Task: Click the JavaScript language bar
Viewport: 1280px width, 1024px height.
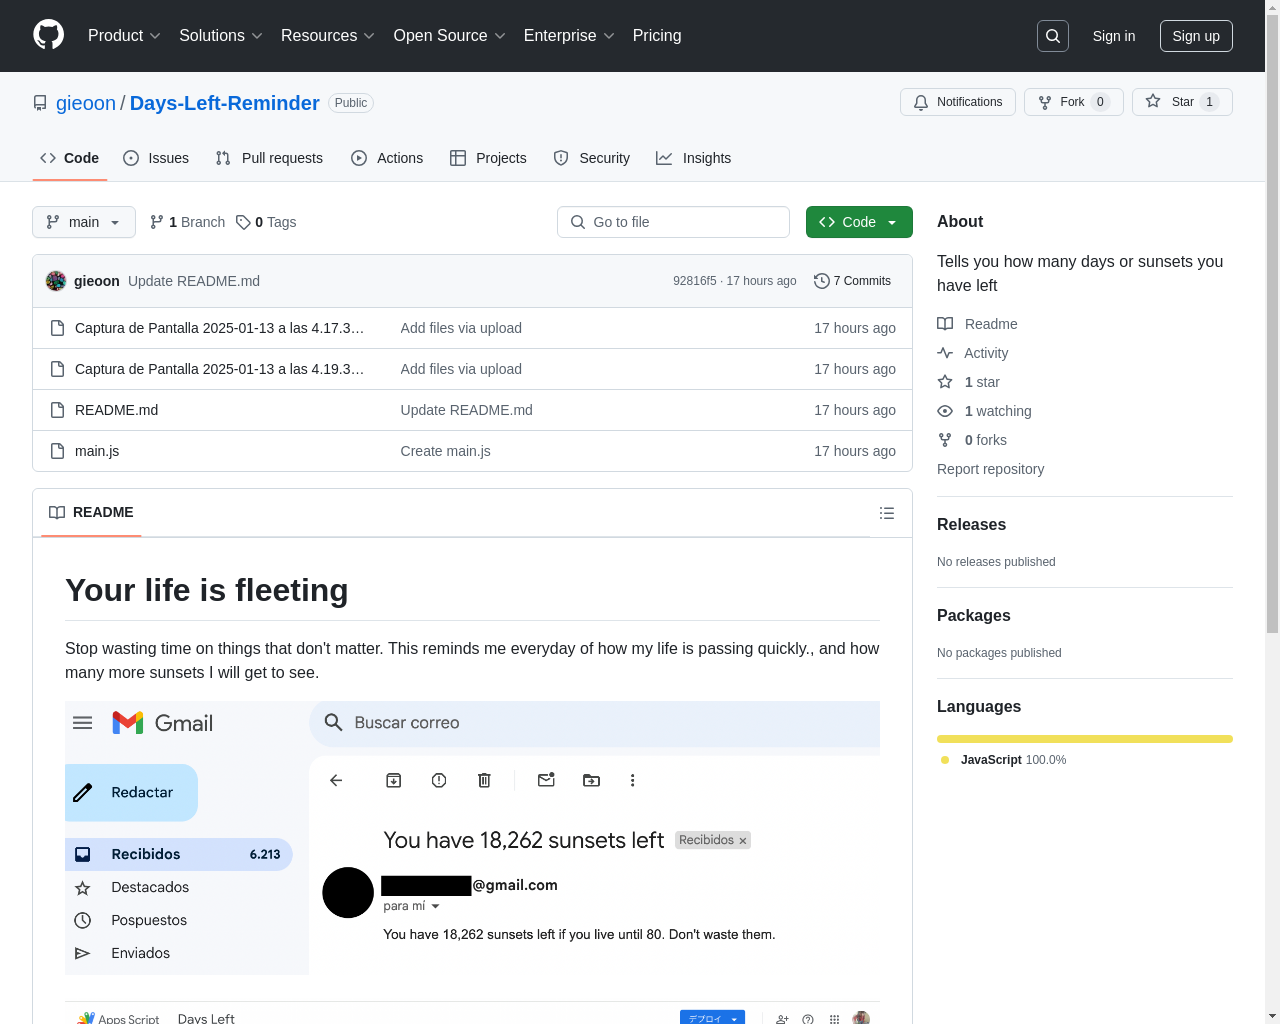Action: coord(1085,739)
